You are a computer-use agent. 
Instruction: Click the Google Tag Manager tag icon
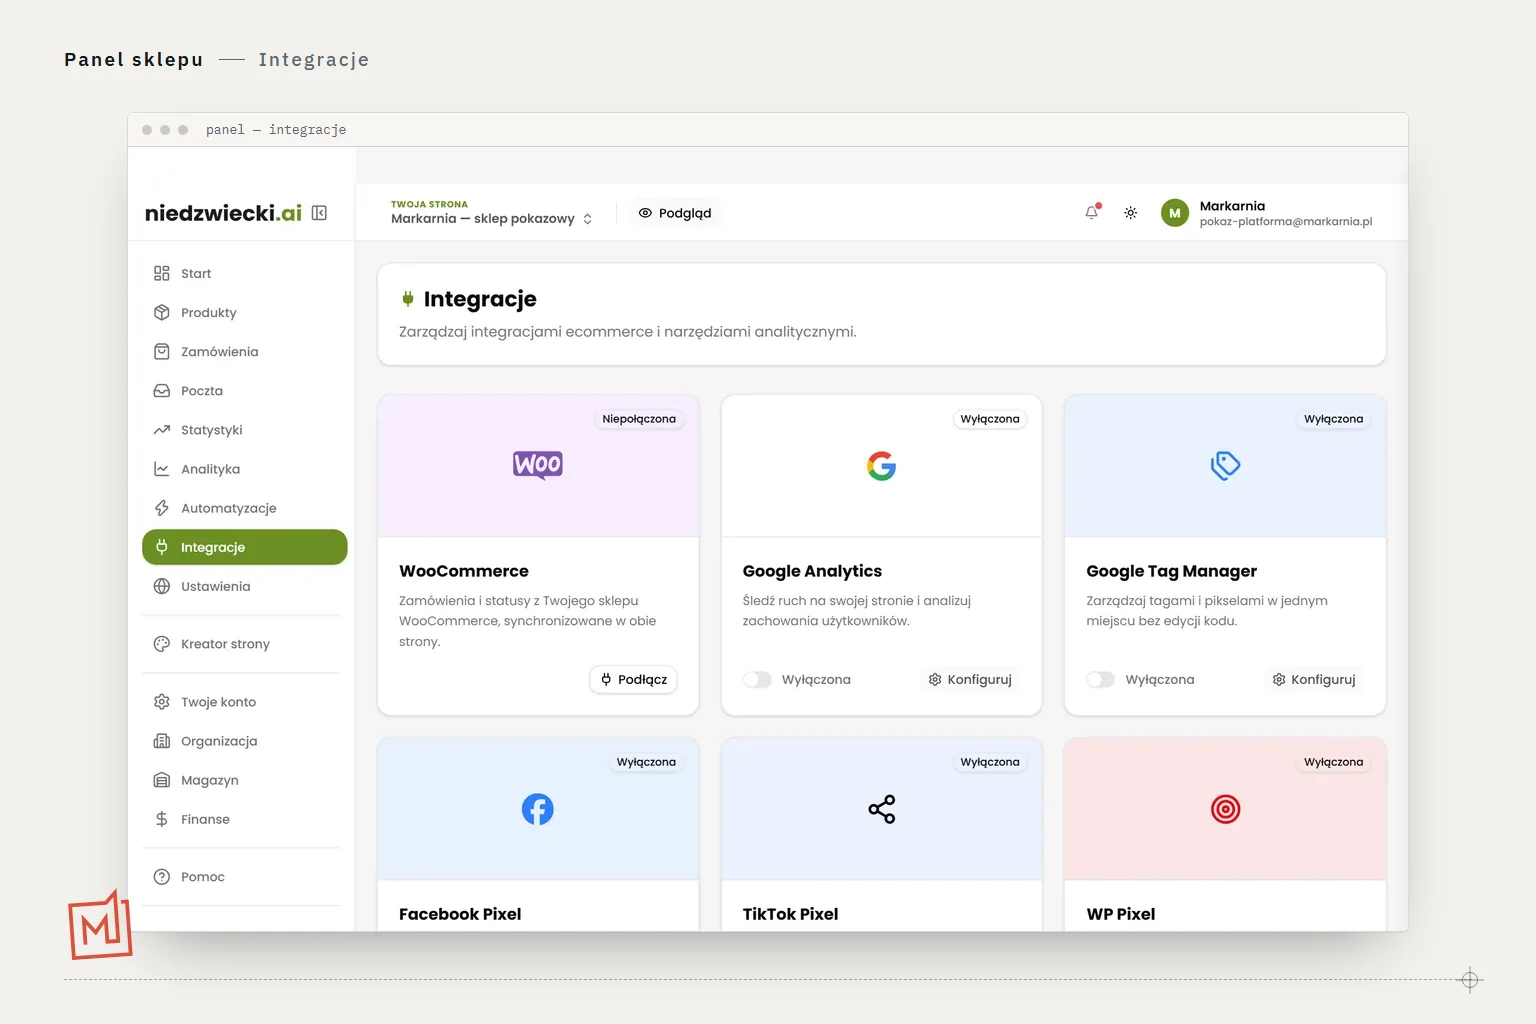click(x=1225, y=465)
